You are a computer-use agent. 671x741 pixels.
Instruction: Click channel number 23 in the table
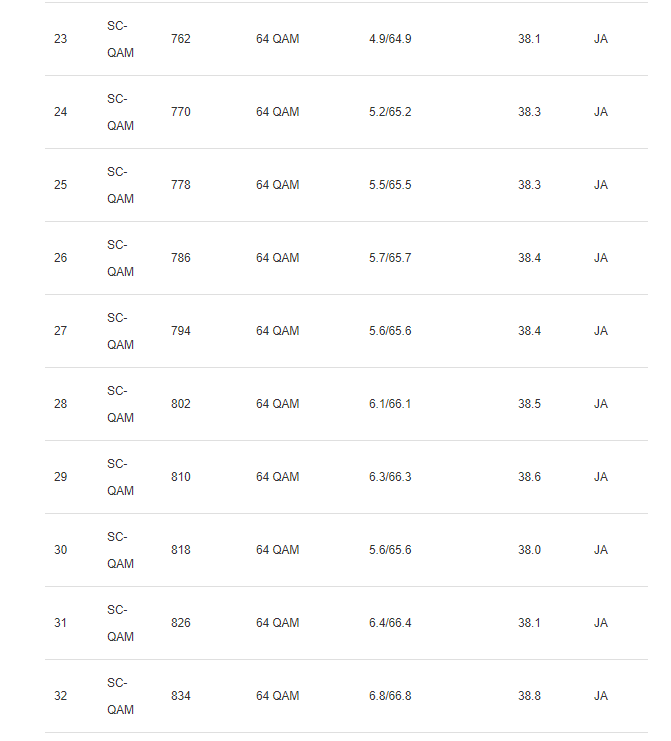(x=60, y=39)
